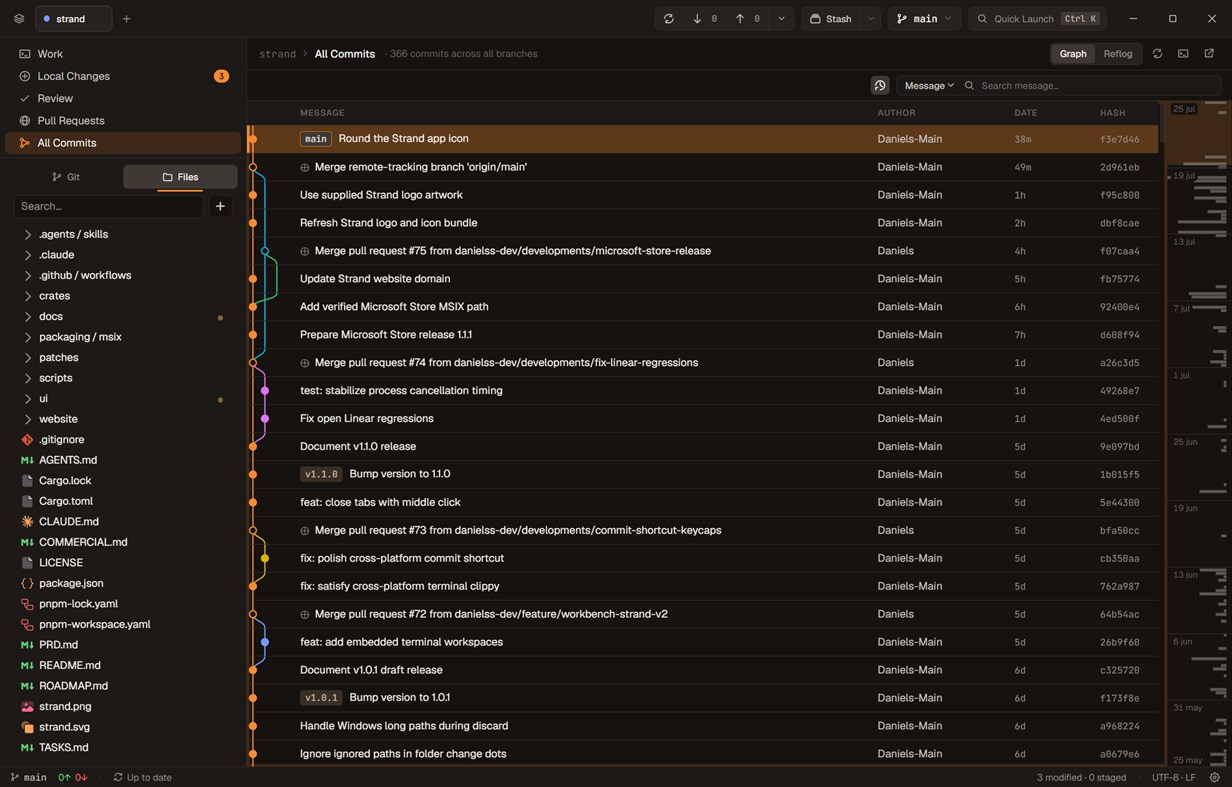Click the UTF-8 · LF encoding indicator
The image size is (1232, 787).
pos(1174,777)
